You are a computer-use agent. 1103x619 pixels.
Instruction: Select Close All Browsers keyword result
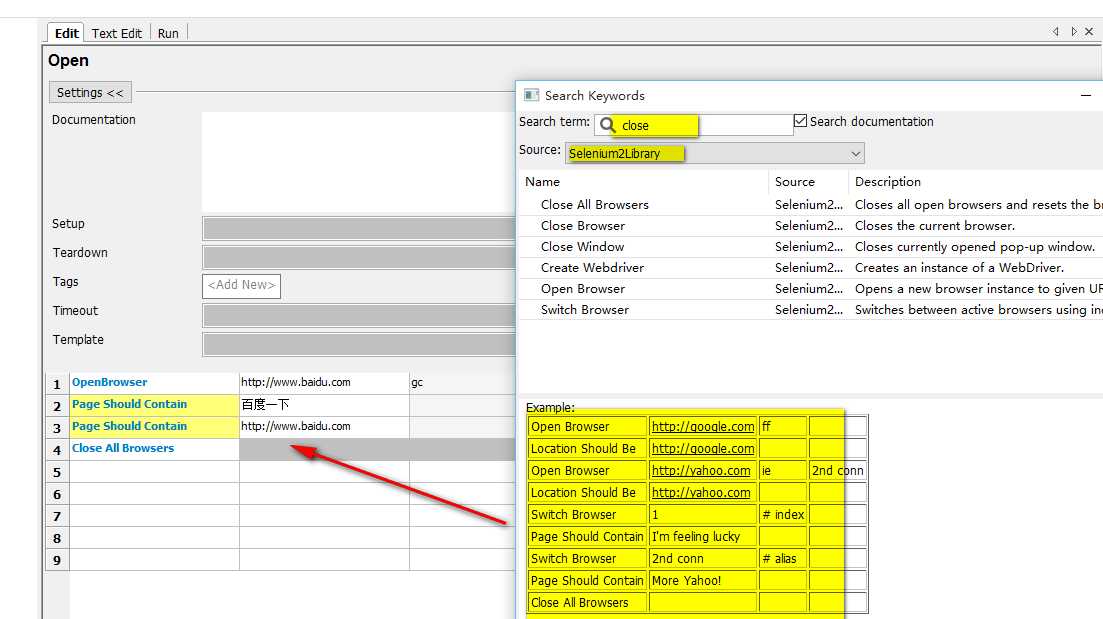pos(594,205)
